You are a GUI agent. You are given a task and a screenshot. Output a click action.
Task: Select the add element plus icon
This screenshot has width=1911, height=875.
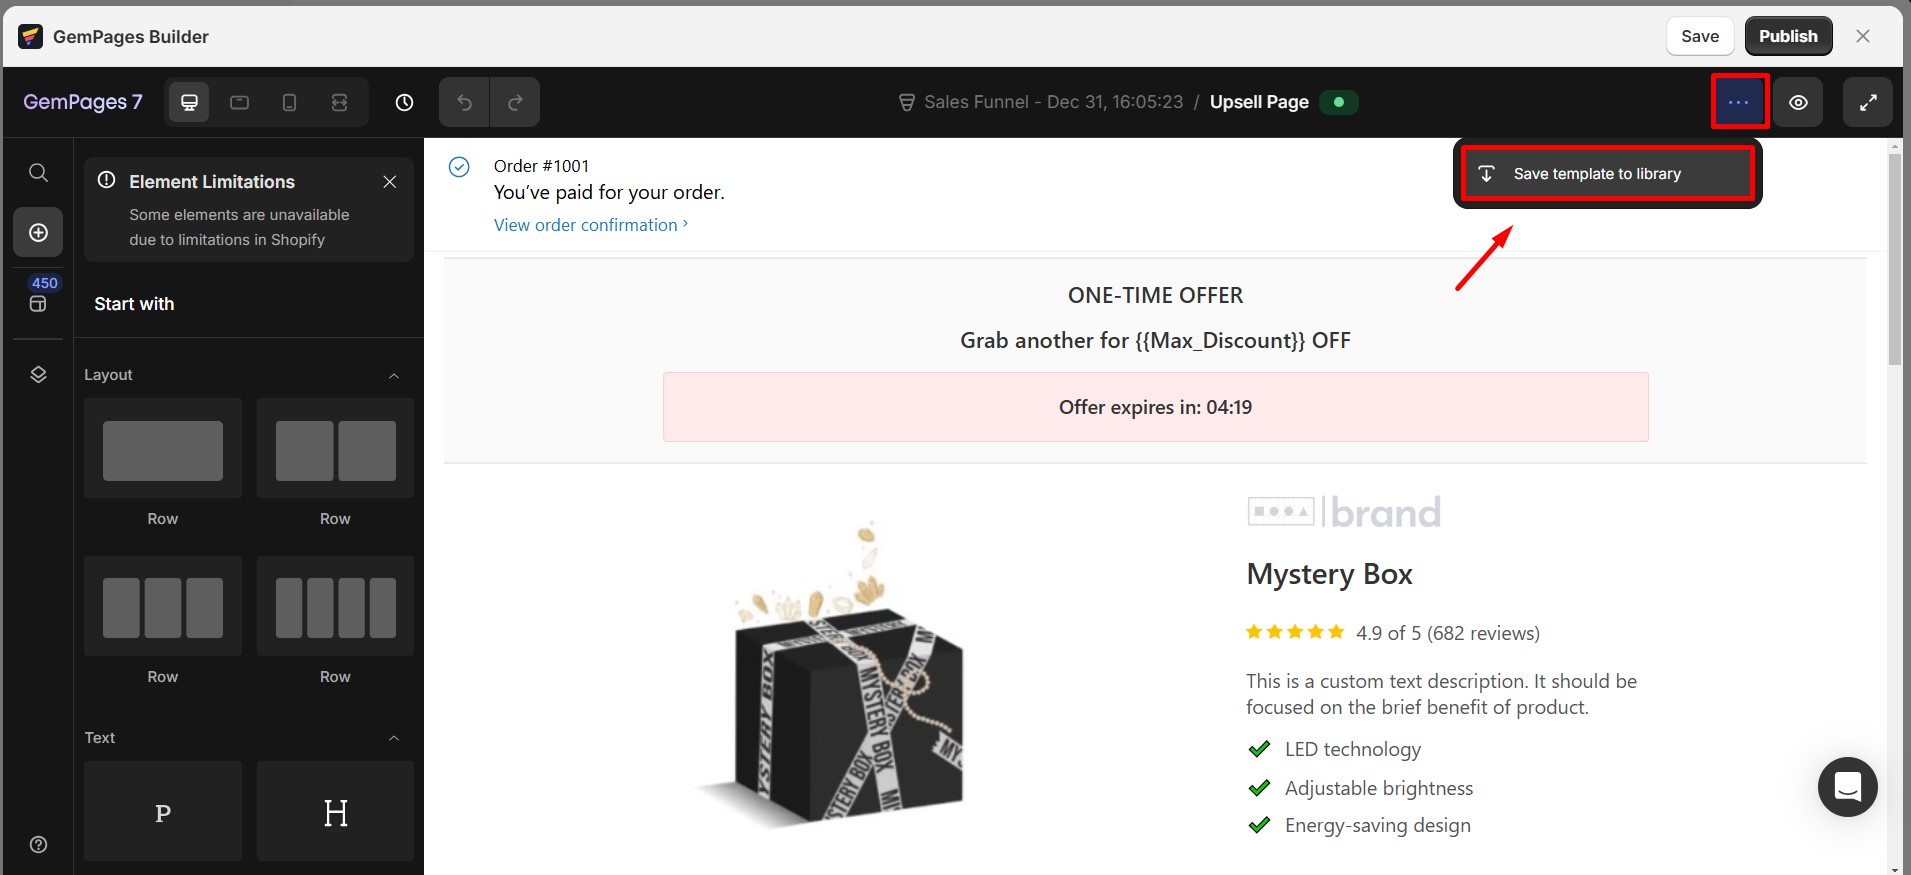(38, 232)
